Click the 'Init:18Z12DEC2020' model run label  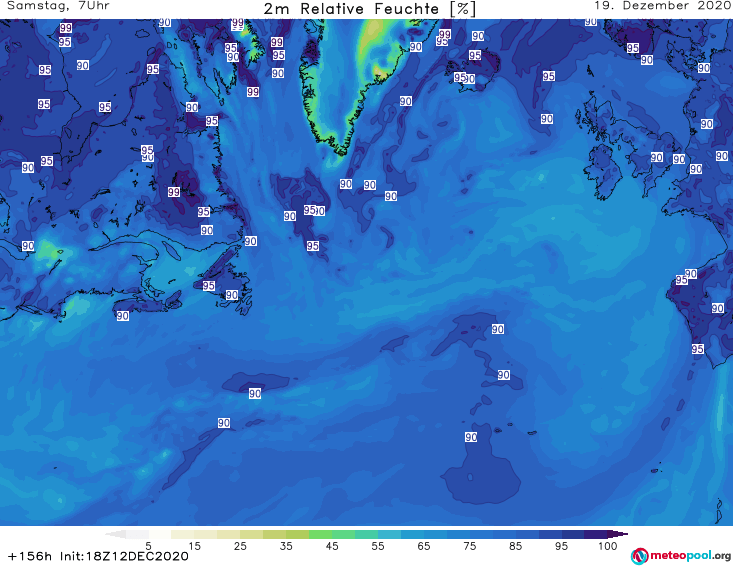click(x=124, y=556)
